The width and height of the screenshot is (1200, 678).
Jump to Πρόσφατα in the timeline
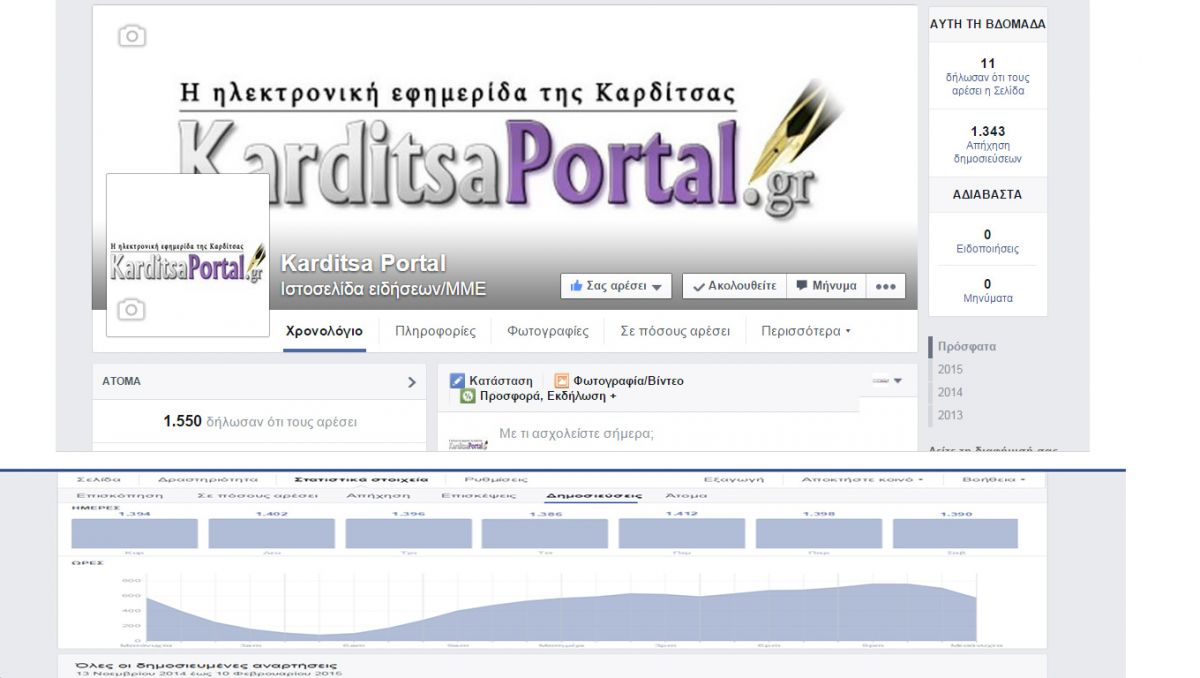(967, 347)
